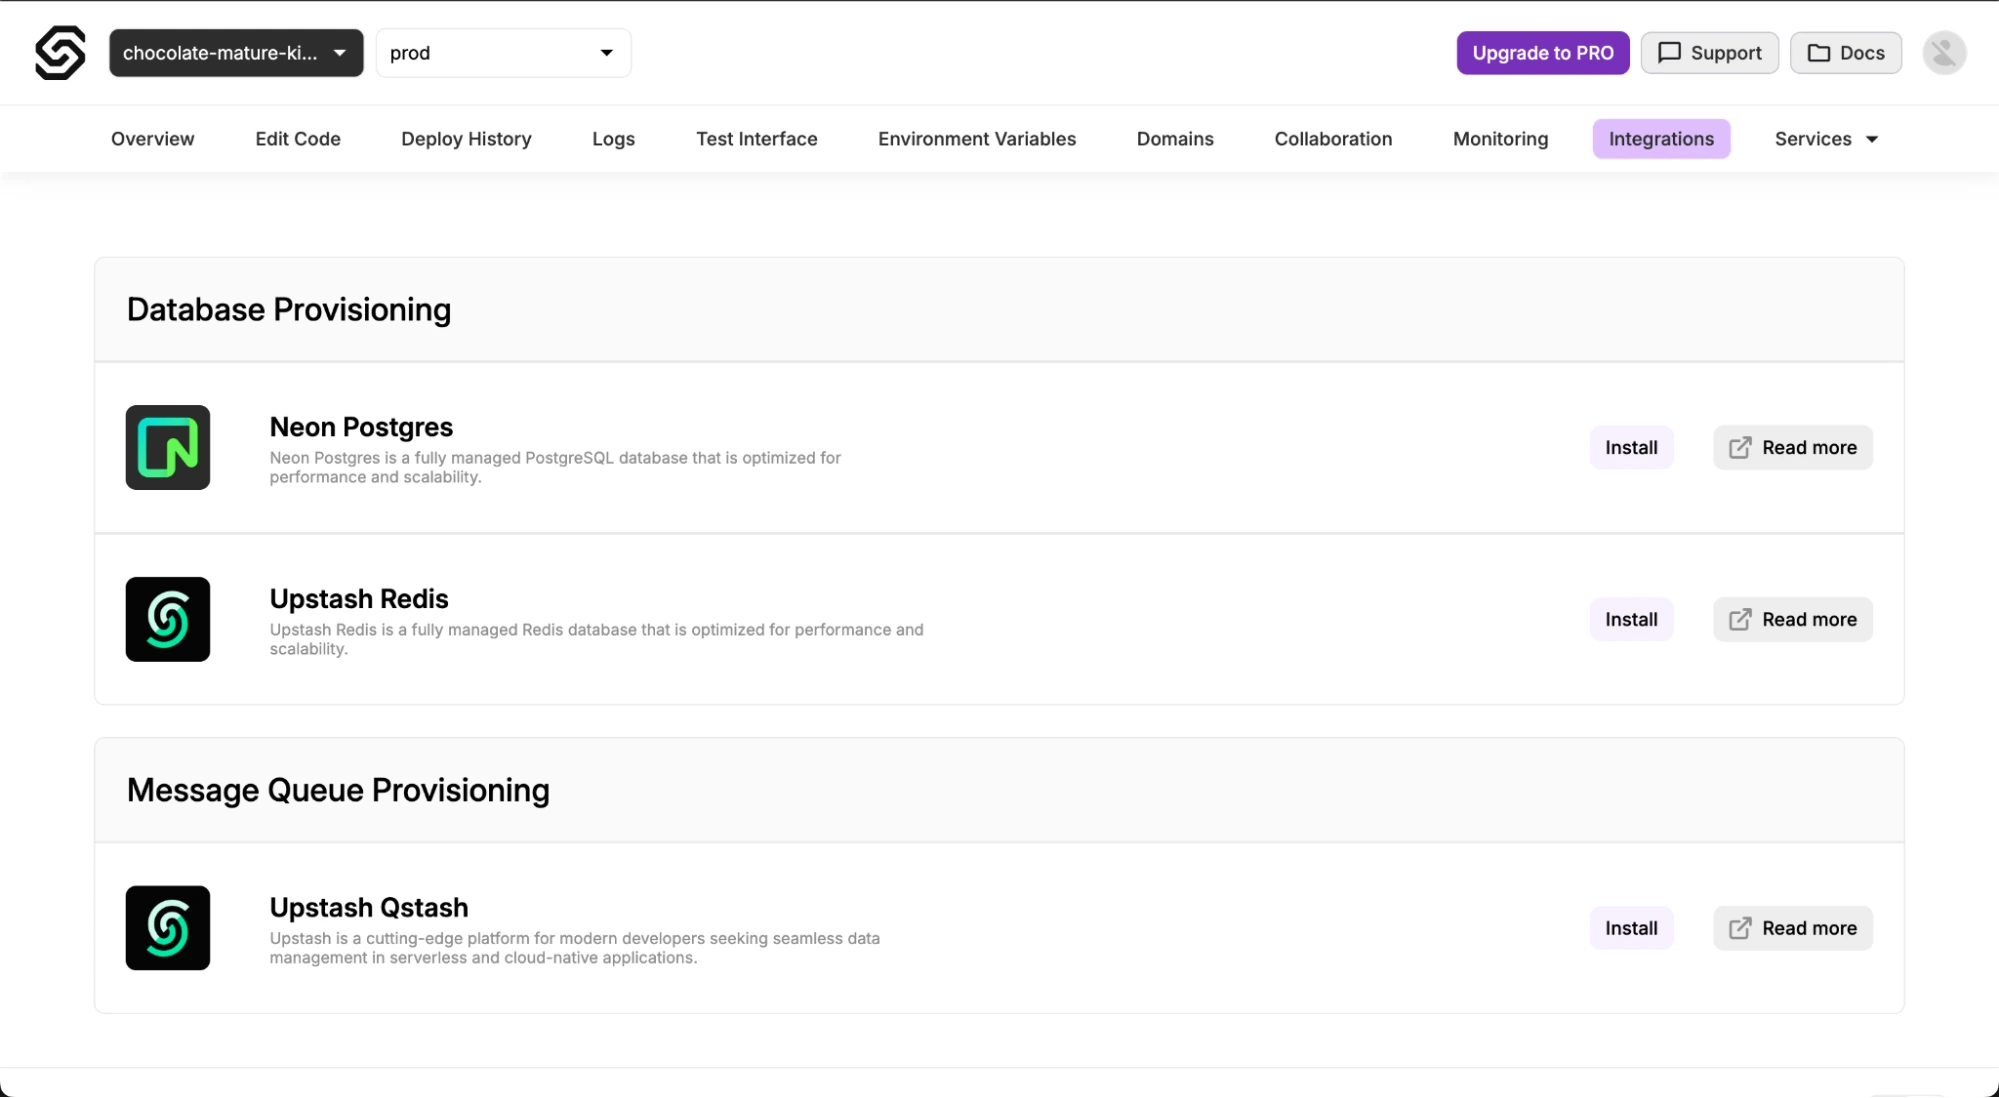
Task: Click the Upstash Qstash description text
Action: click(x=575, y=948)
